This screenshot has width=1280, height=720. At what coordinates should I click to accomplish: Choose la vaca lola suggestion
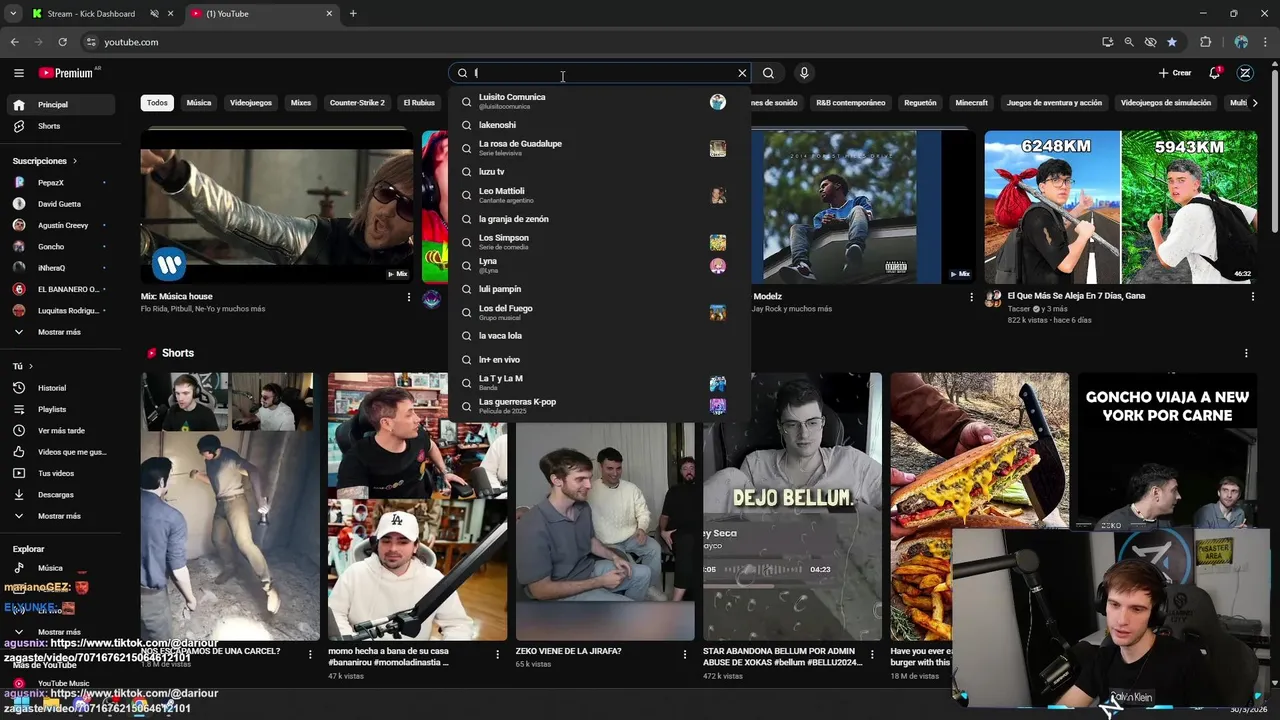click(x=600, y=336)
